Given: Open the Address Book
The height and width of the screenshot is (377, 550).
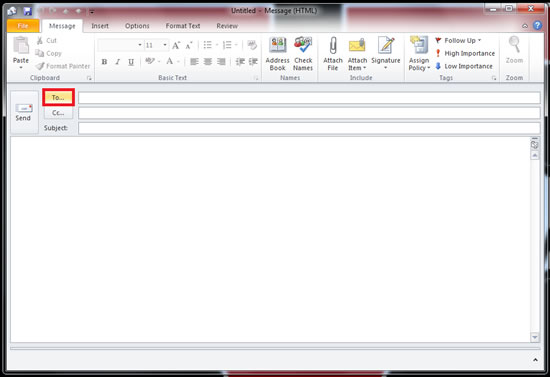Looking at the screenshot, I should pyautogui.click(x=277, y=54).
